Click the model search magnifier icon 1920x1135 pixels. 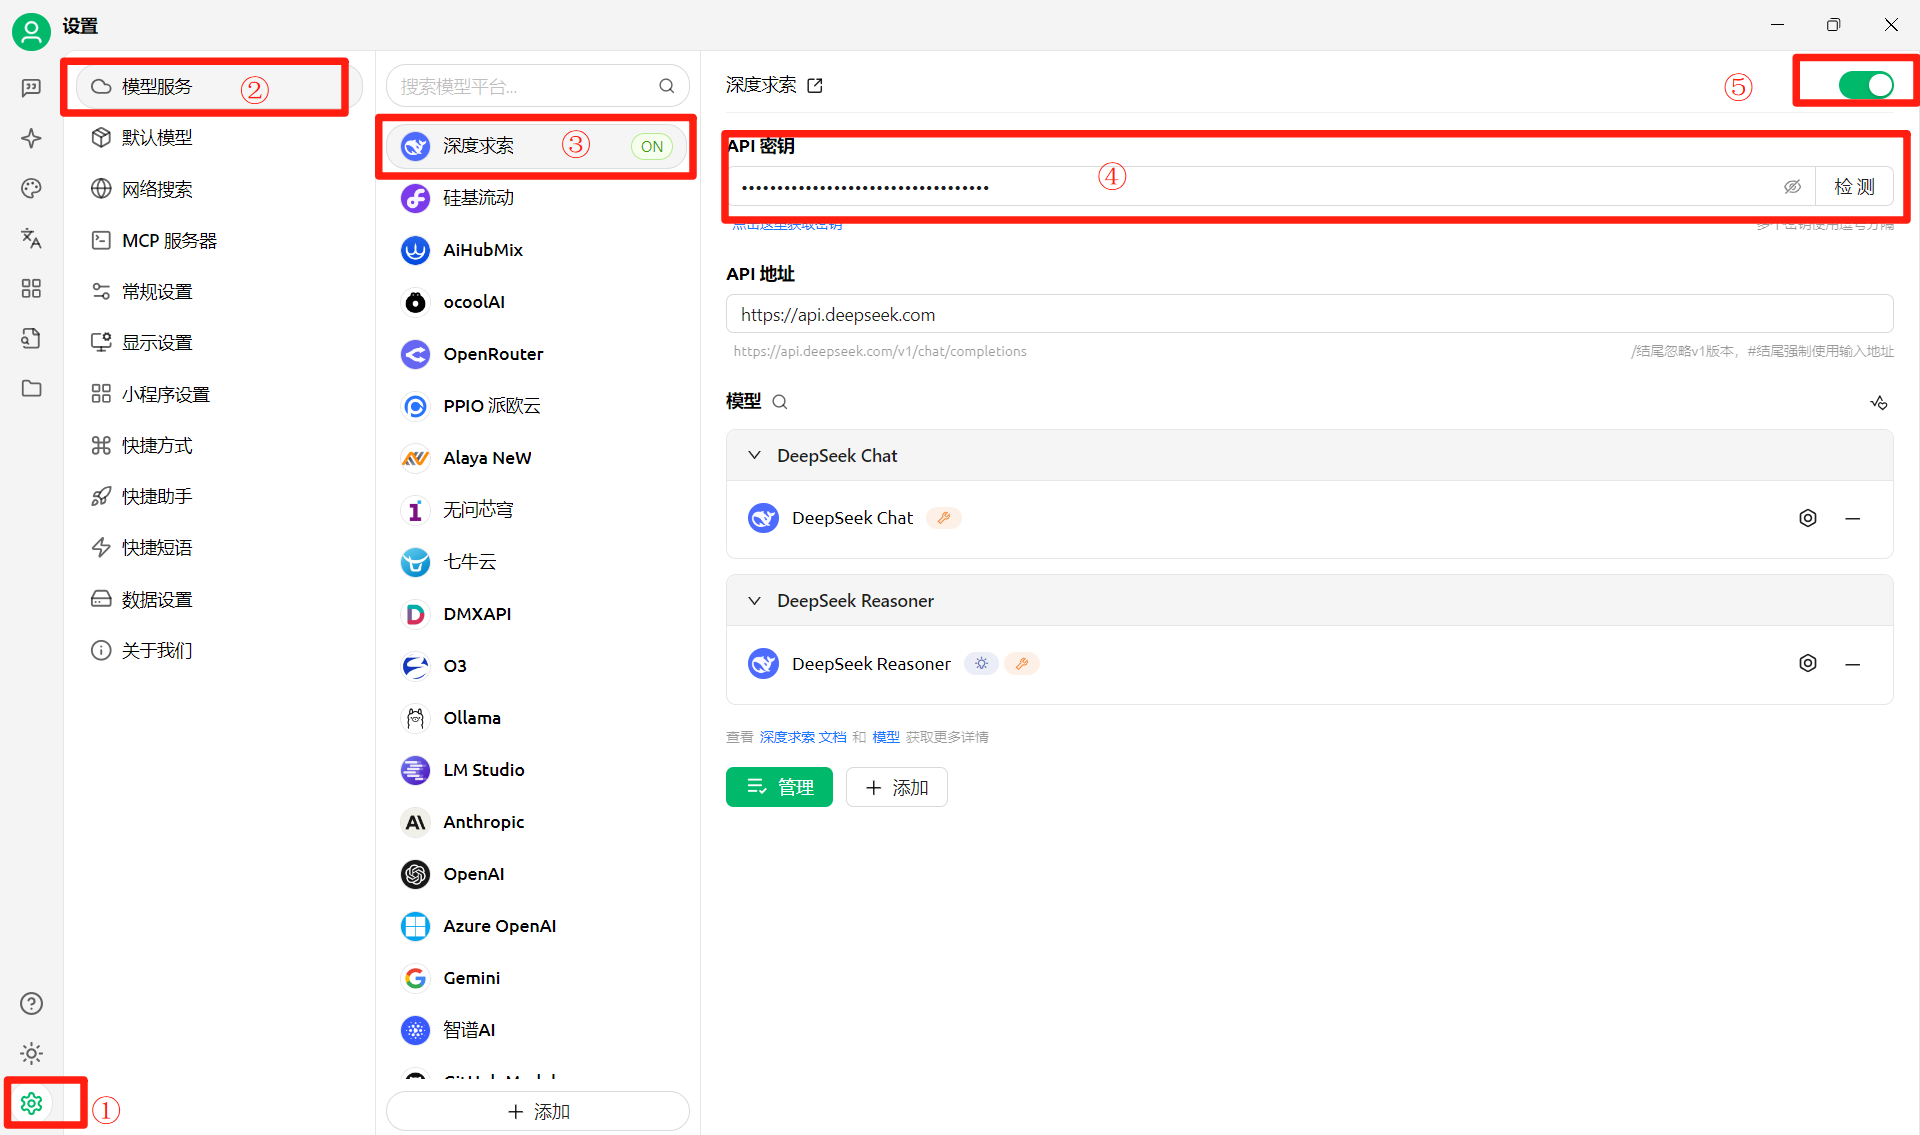780,402
